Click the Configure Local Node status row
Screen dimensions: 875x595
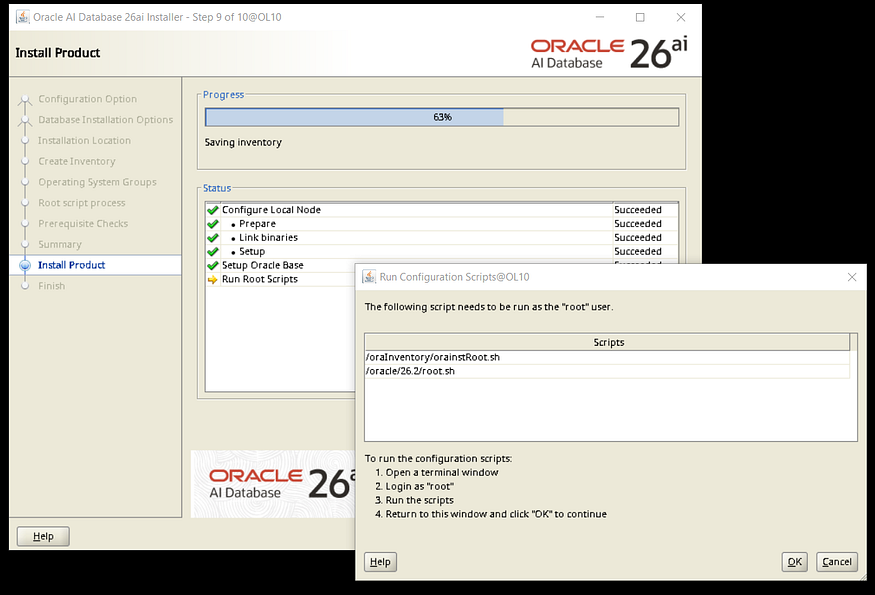click(442, 210)
